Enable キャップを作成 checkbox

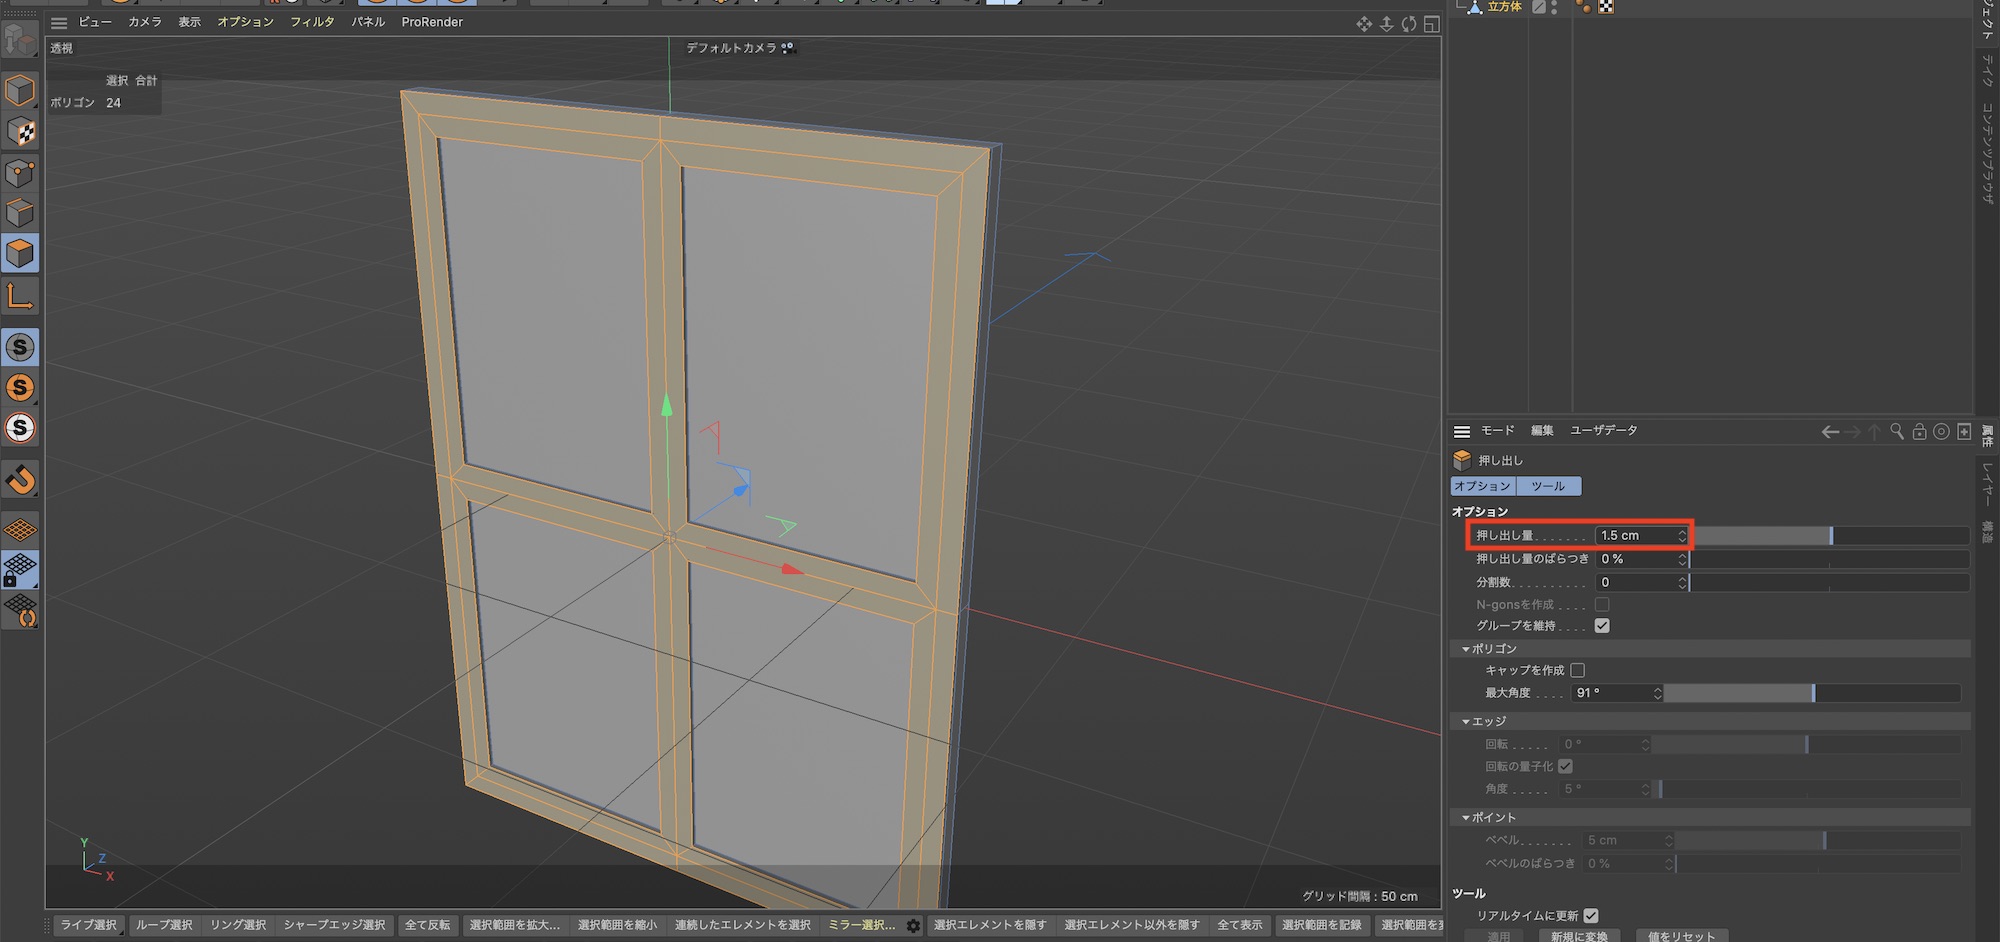pos(1578,670)
